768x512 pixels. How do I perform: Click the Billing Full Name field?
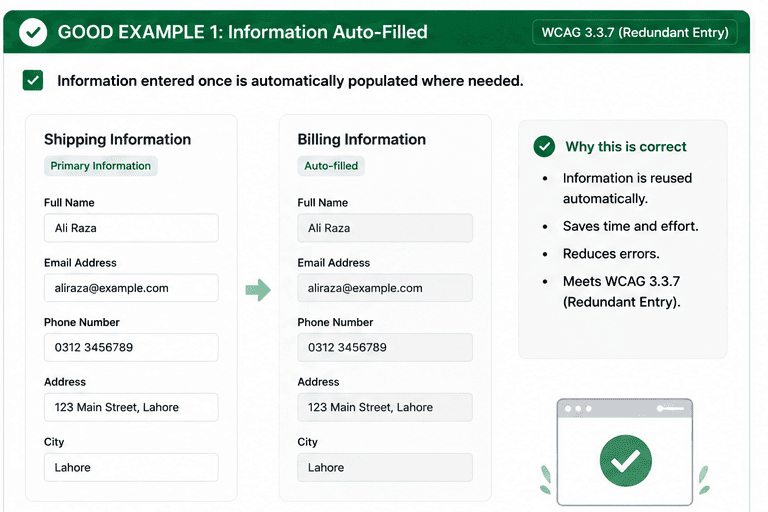click(385, 228)
